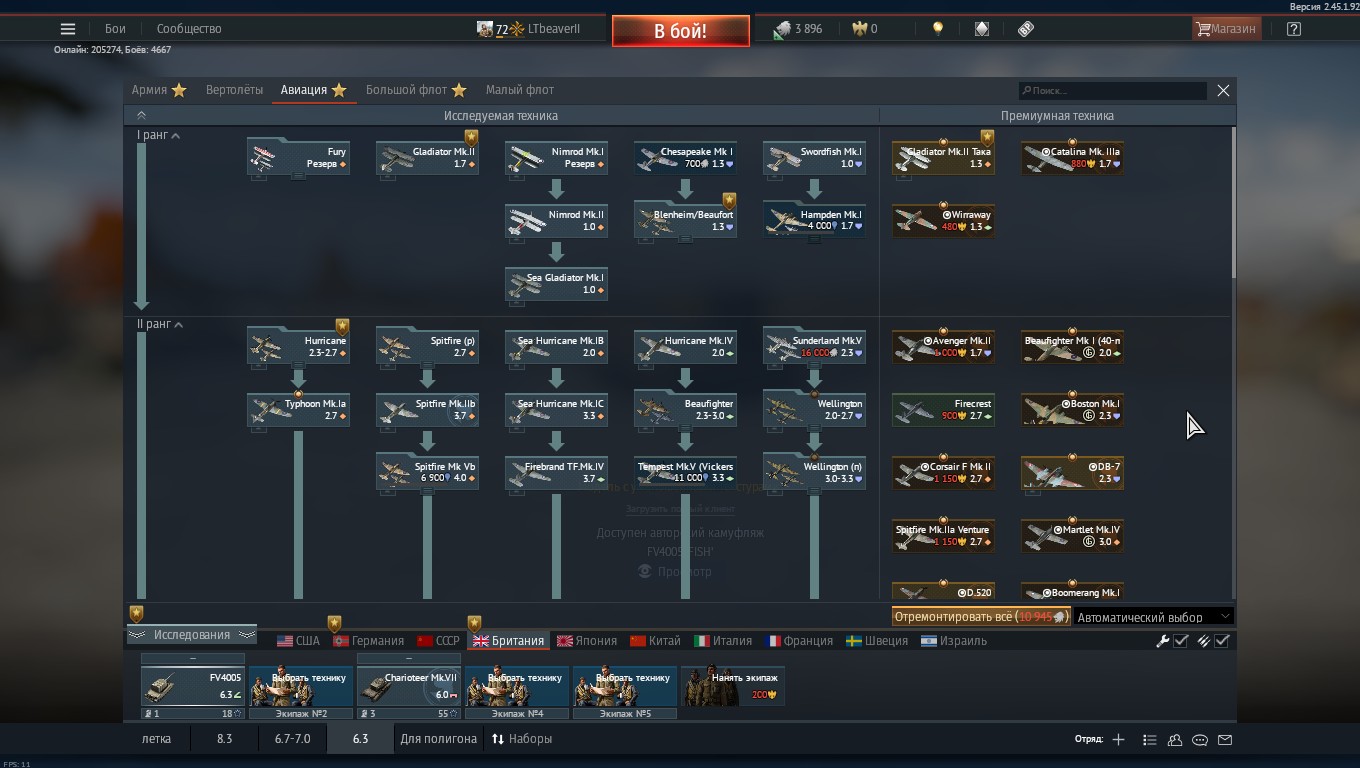Open the Магазин shop button
This screenshot has width=1360, height=768.
coord(1225,29)
